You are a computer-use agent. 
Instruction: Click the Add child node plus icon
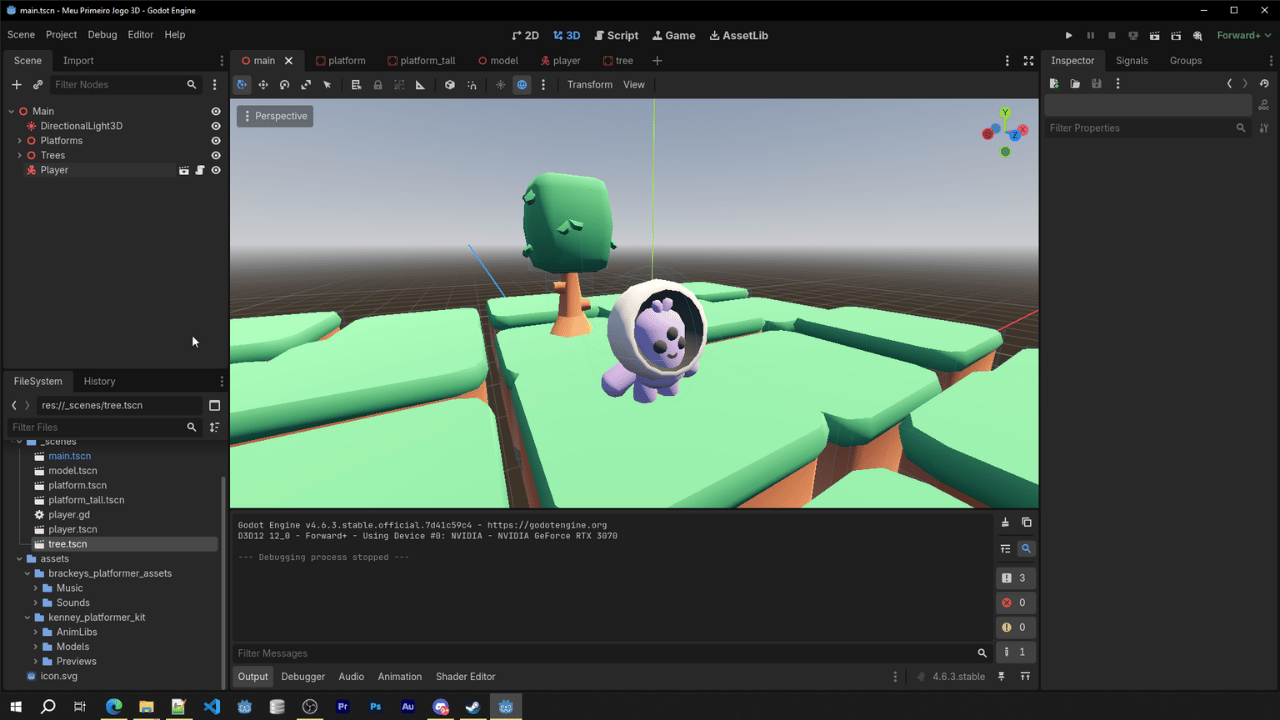(x=16, y=85)
